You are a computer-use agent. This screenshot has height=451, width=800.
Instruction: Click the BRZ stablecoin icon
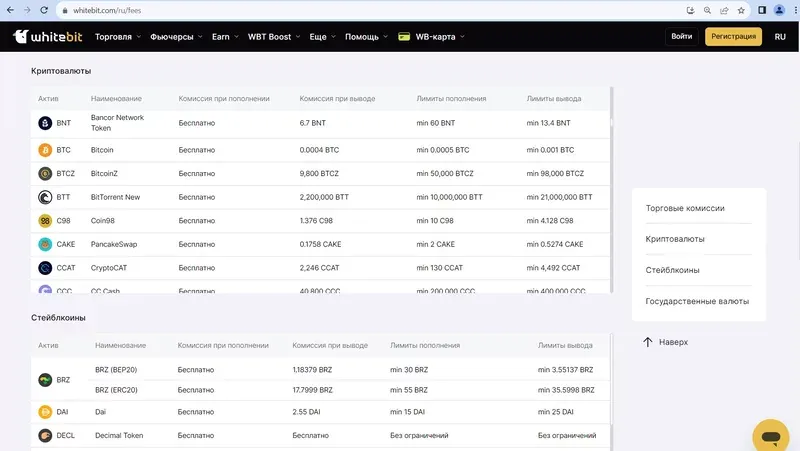click(45, 380)
